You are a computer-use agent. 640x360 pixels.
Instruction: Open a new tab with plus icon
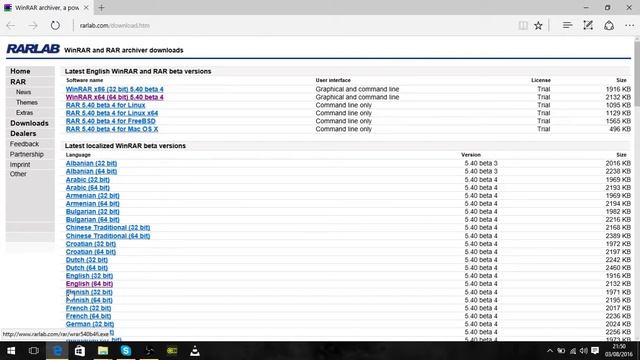[101, 7]
